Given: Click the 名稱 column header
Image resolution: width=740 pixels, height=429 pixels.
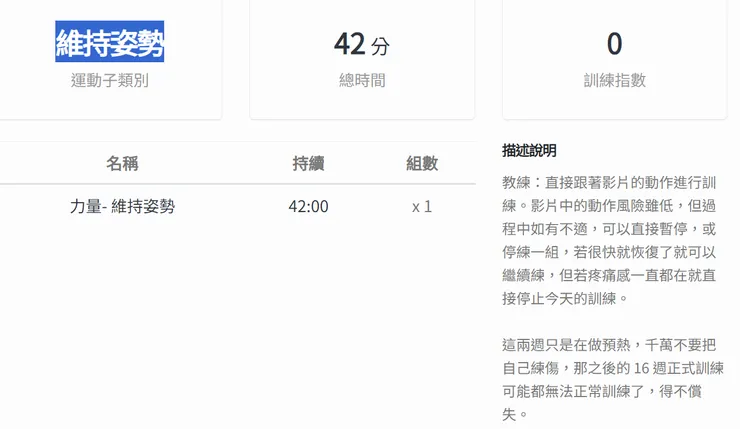Looking at the screenshot, I should click(122, 163).
